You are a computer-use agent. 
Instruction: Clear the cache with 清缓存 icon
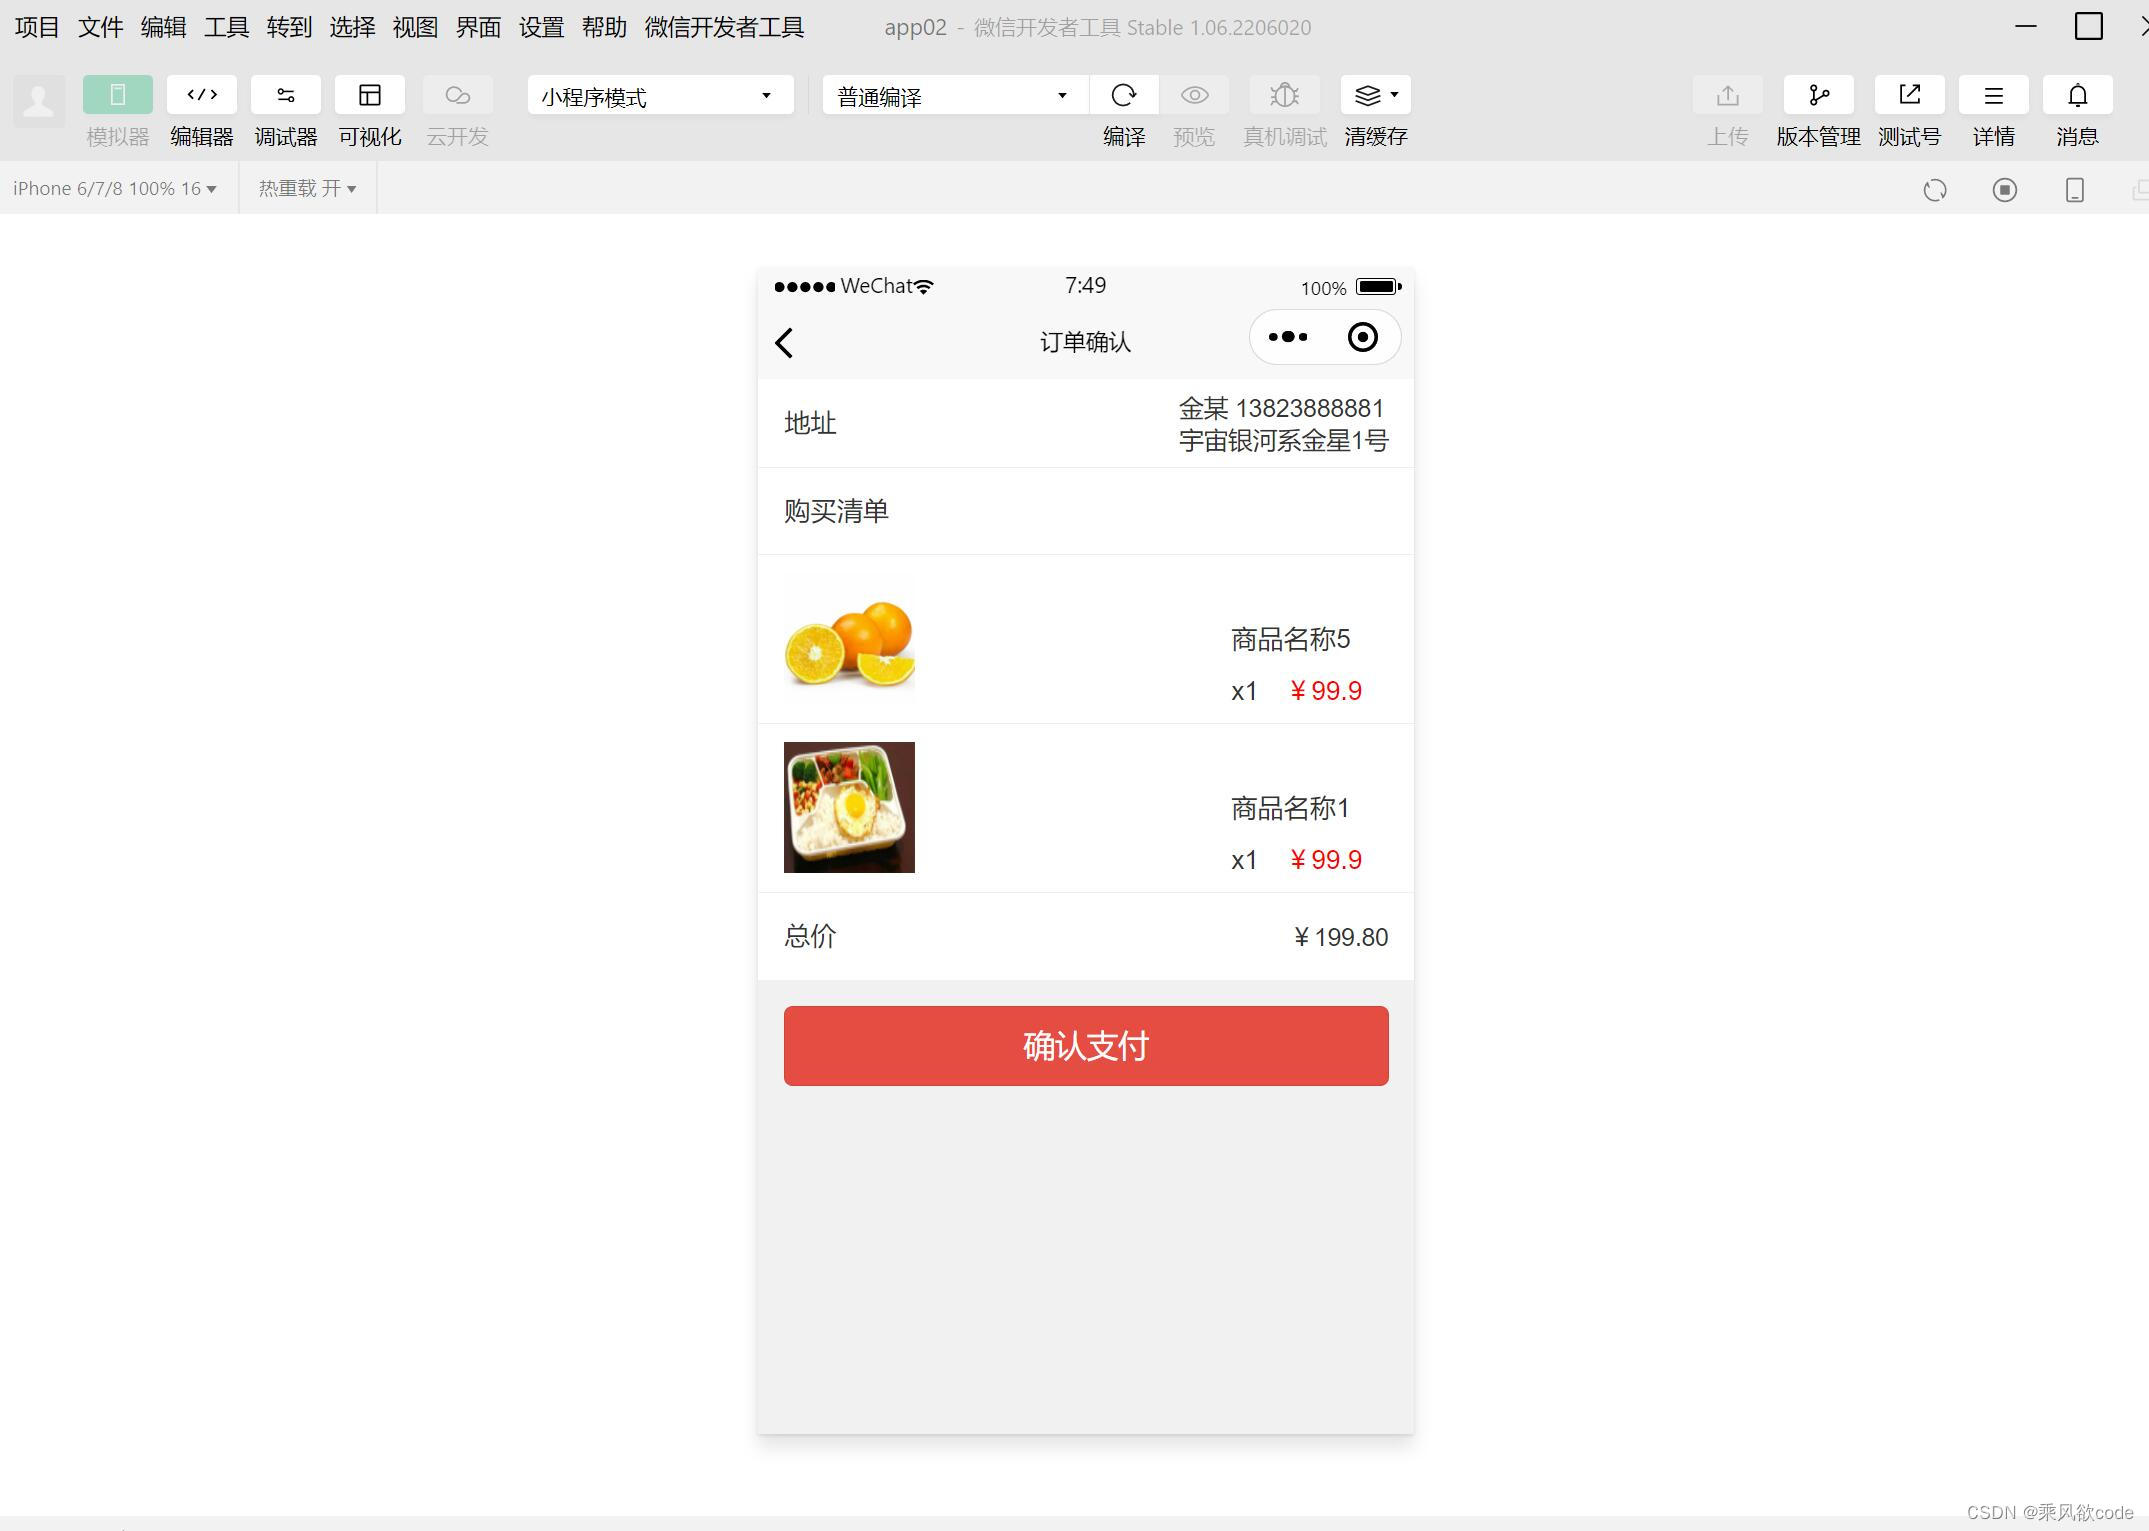pos(1367,95)
